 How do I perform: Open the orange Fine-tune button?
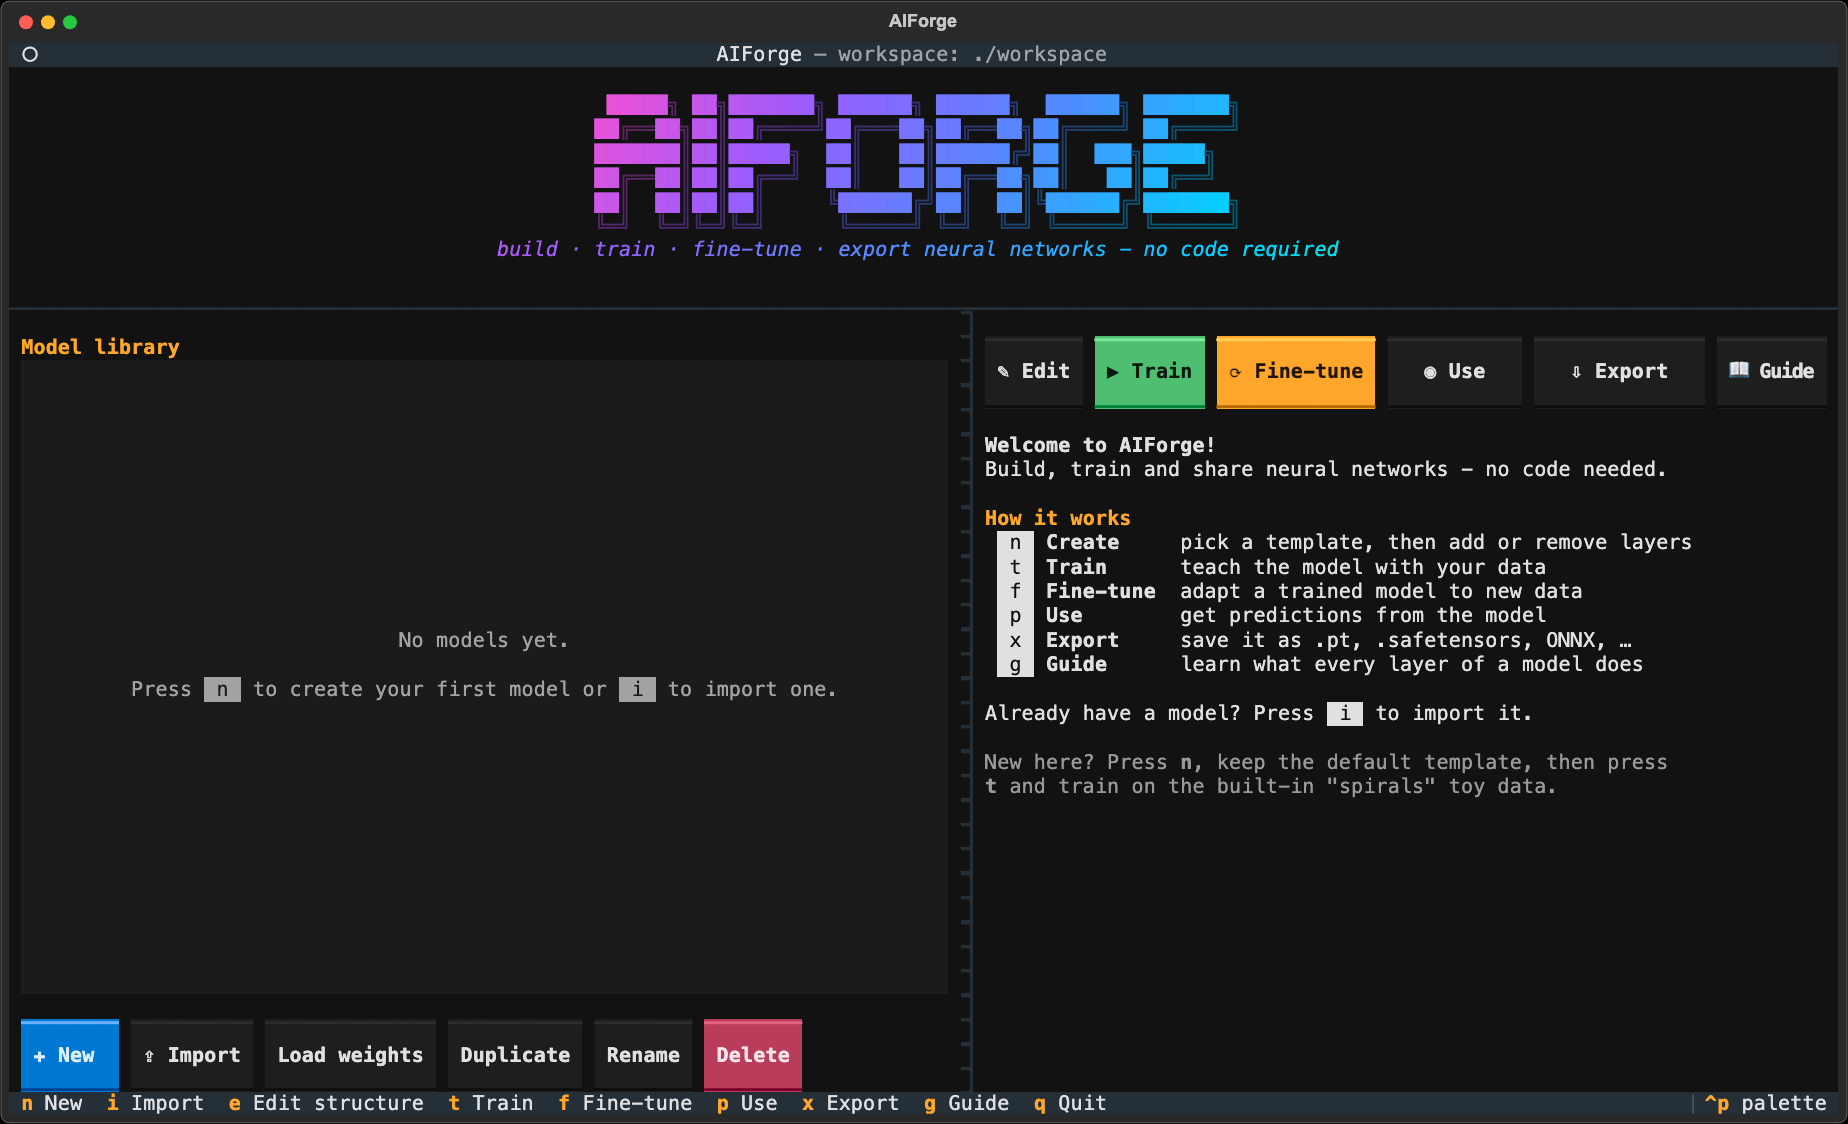click(1296, 371)
